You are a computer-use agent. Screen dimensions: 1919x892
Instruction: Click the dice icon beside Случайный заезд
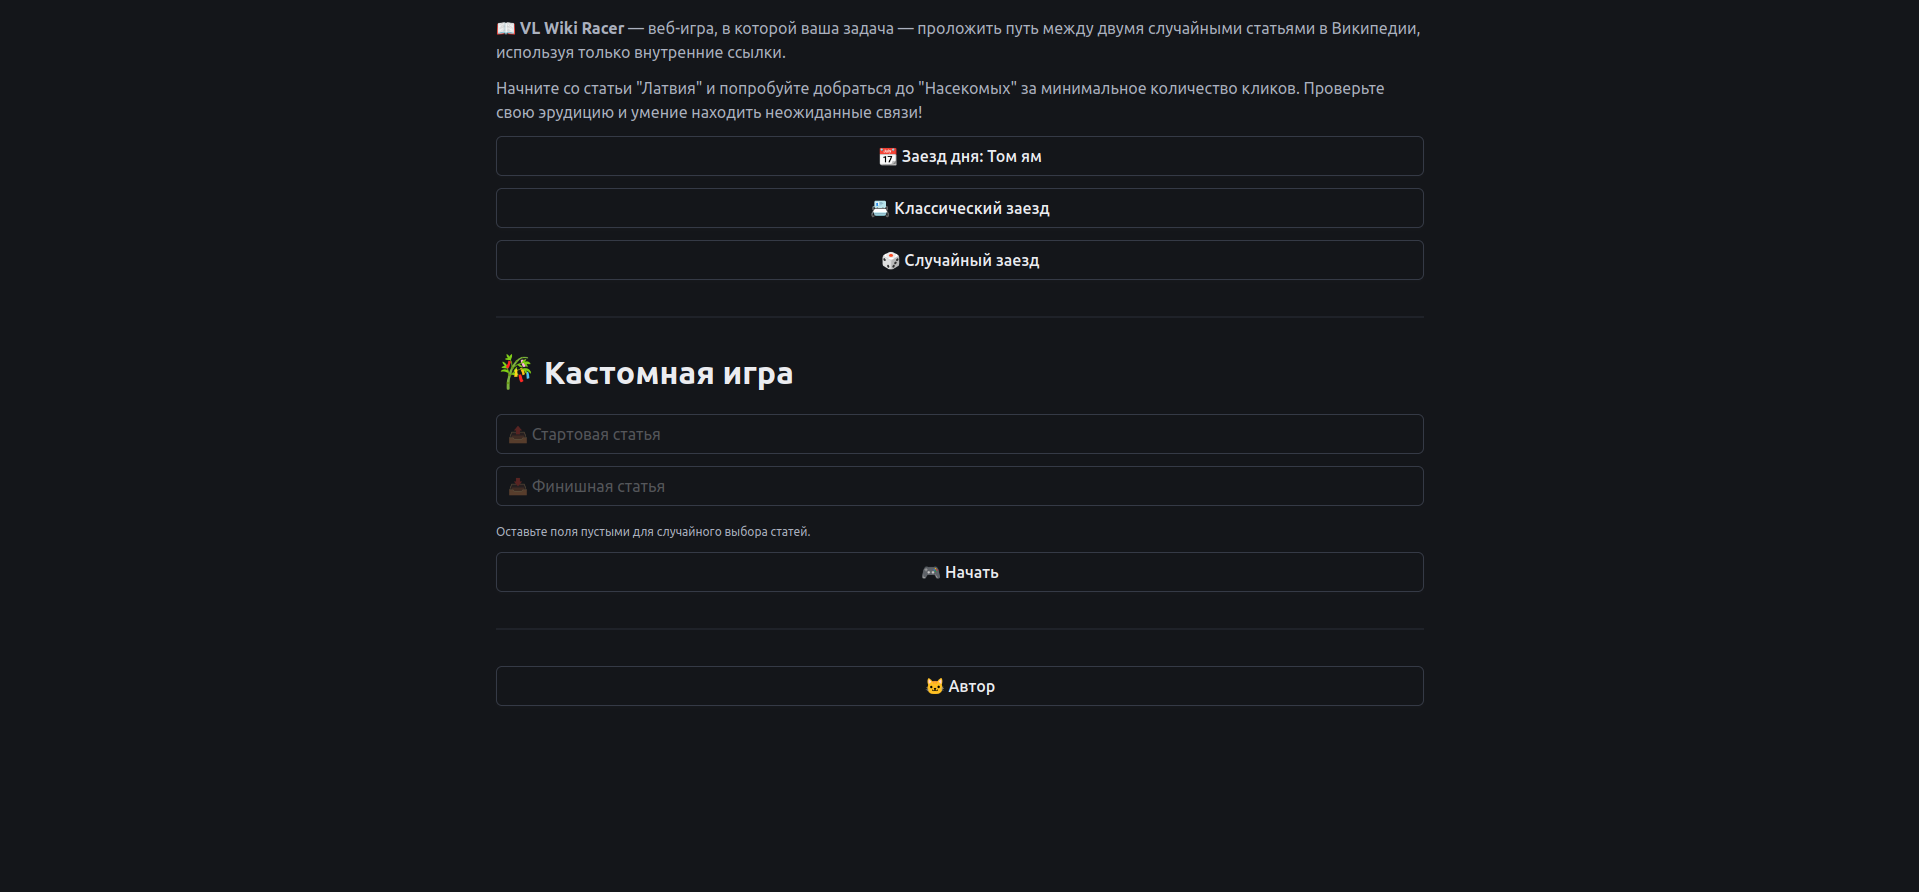(890, 261)
